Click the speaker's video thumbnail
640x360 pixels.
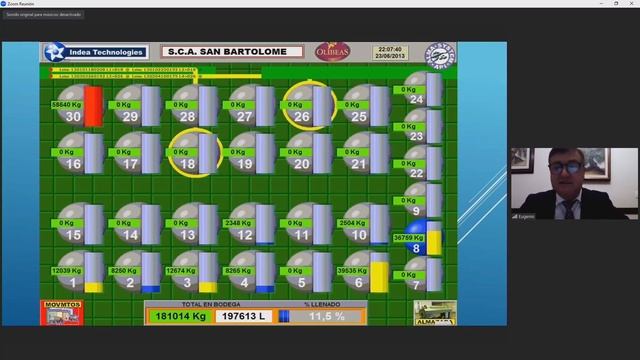click(574, 184)
